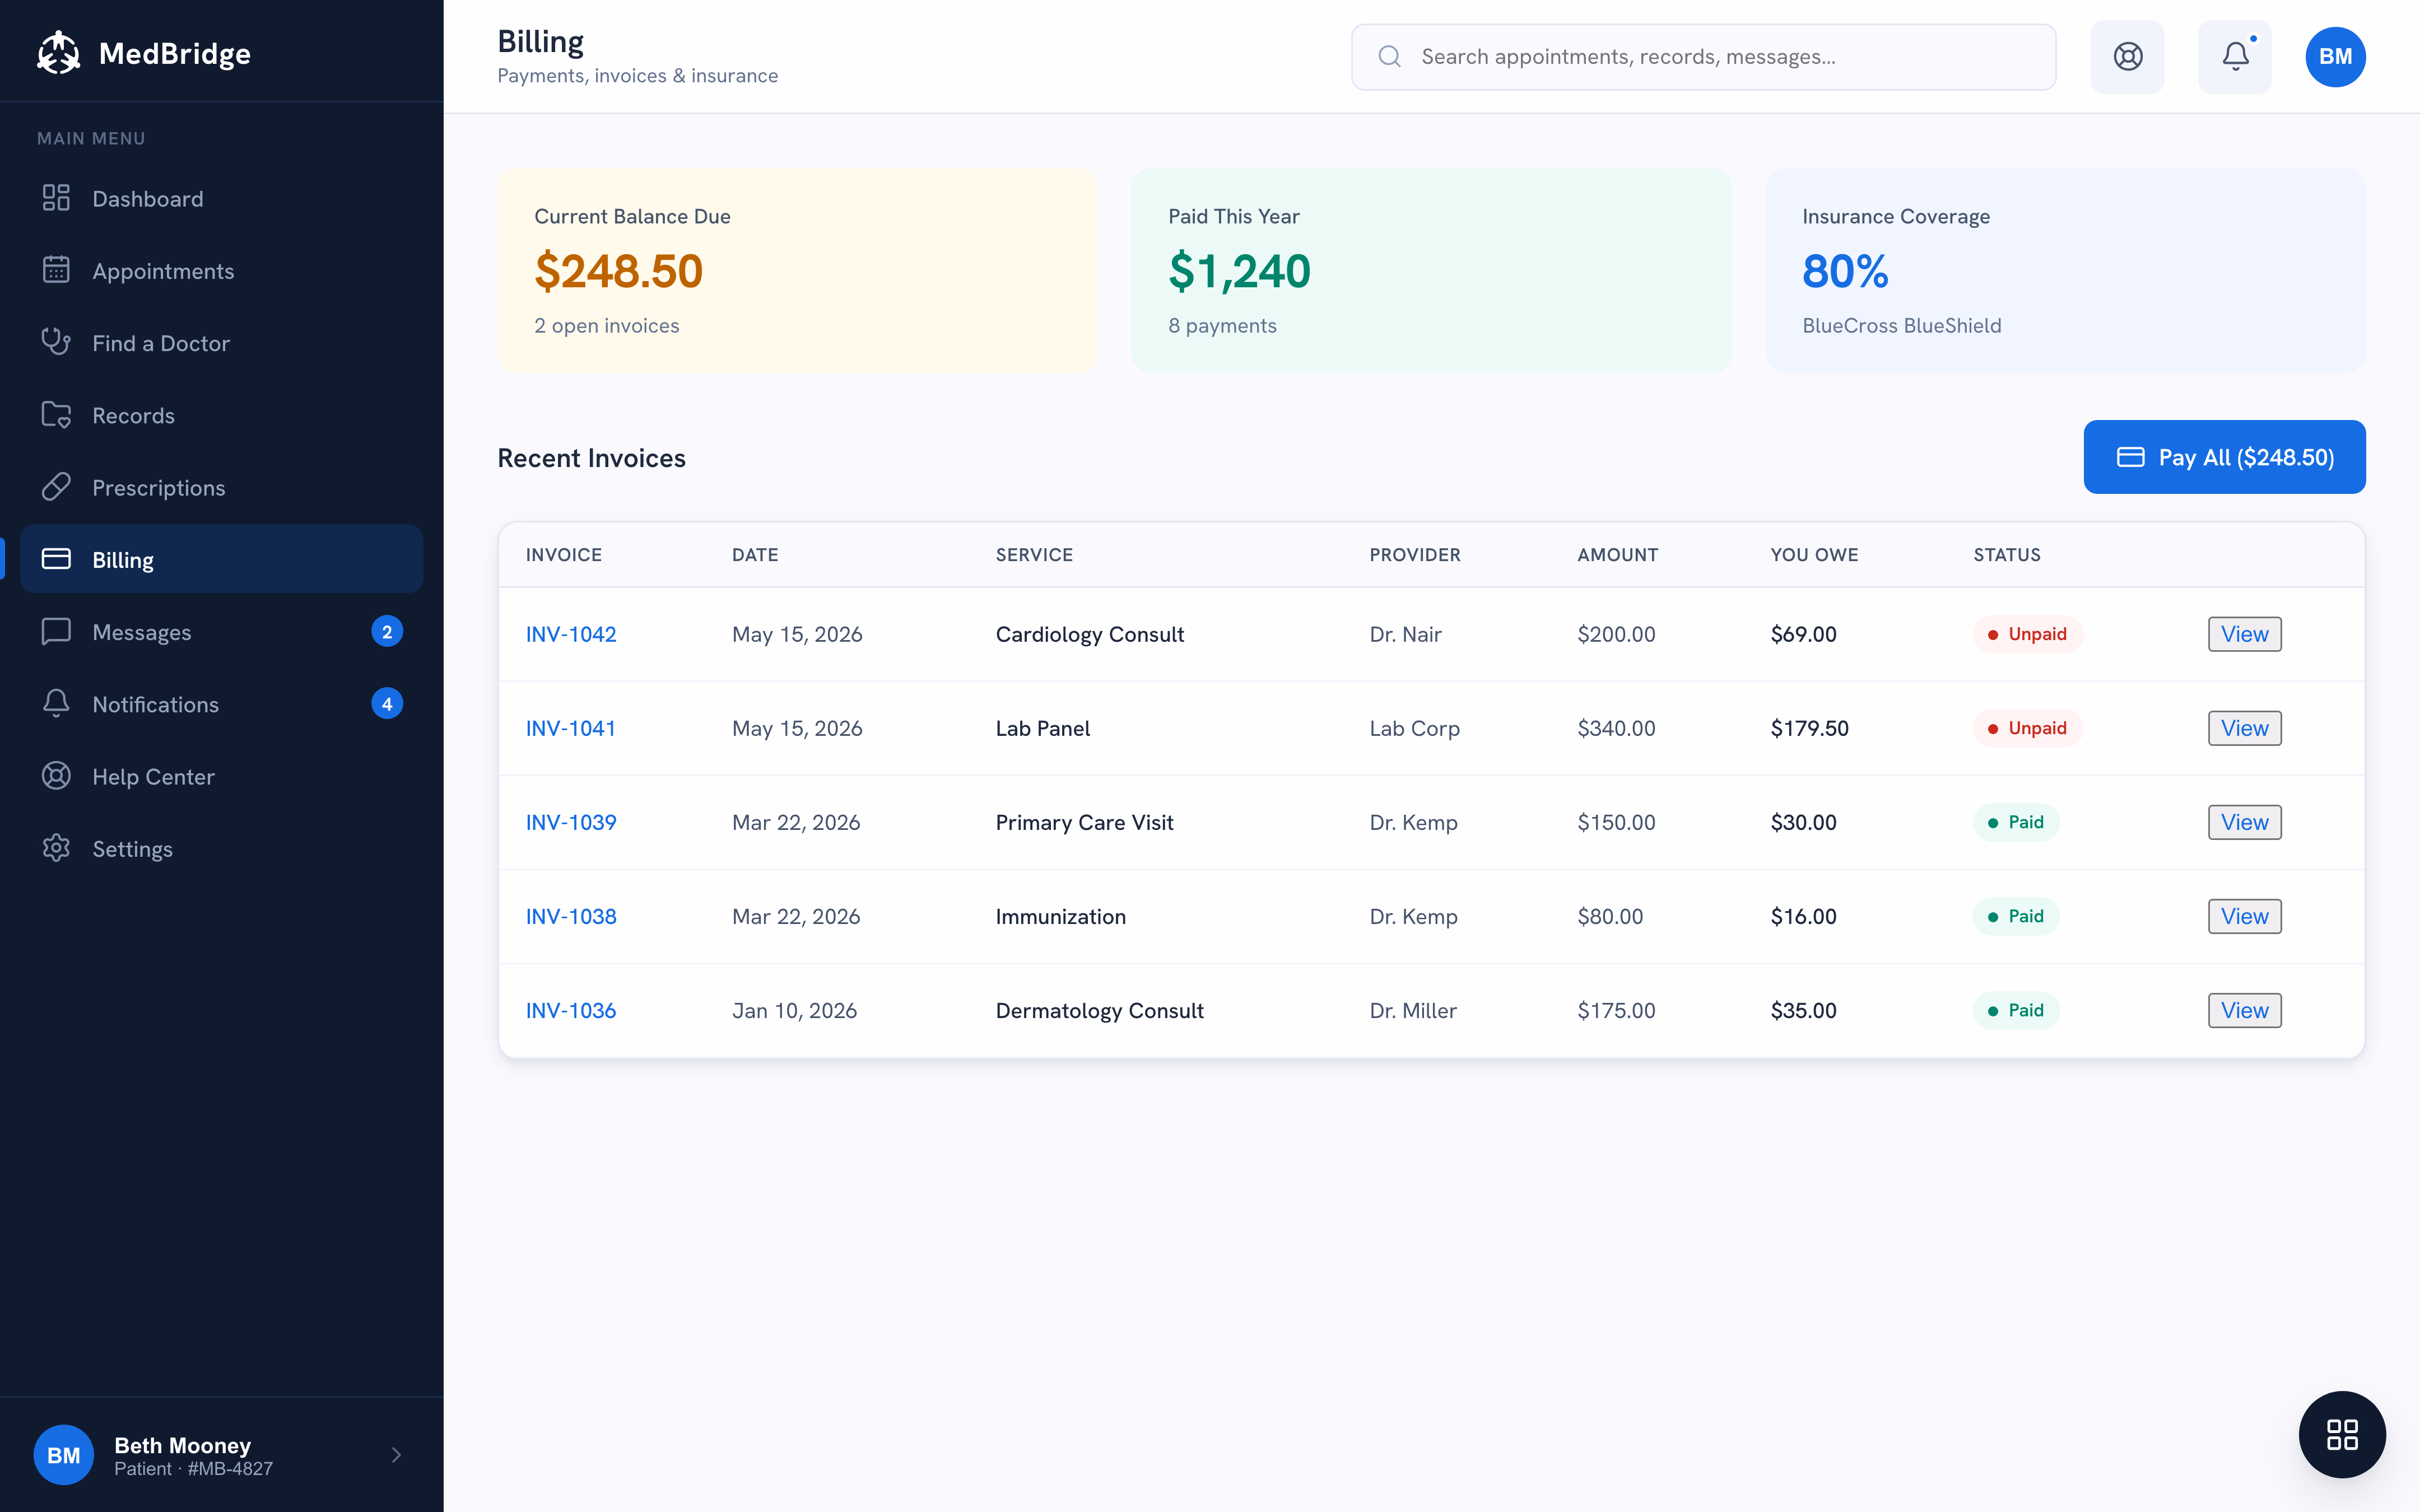Click the Lab Corp provider cell
2420x1512 pixels.
coord(1414,728)
